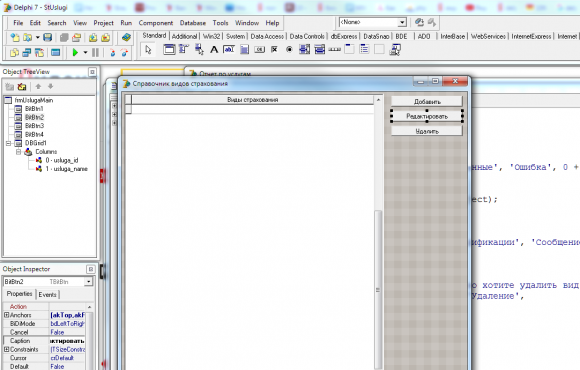Collapse the DBGrid1 tree node
This screenshot has width=580, height=370.
tap(8, 143)
